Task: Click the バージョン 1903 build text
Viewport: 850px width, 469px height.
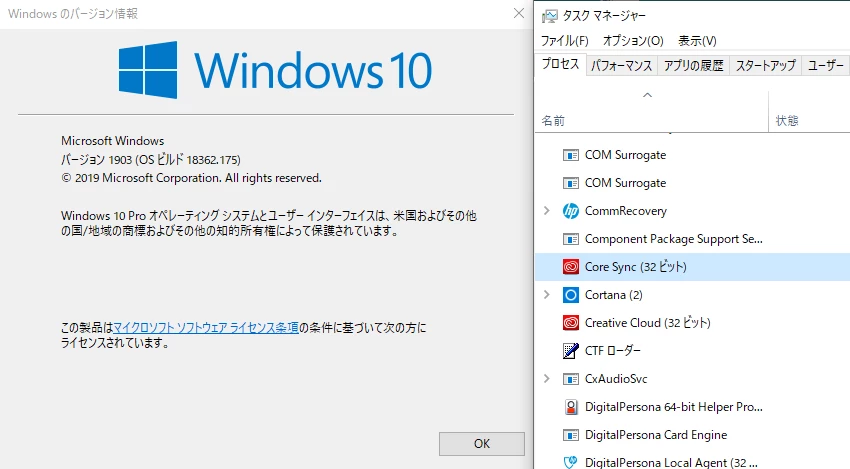Action: (x=151, y=159)
